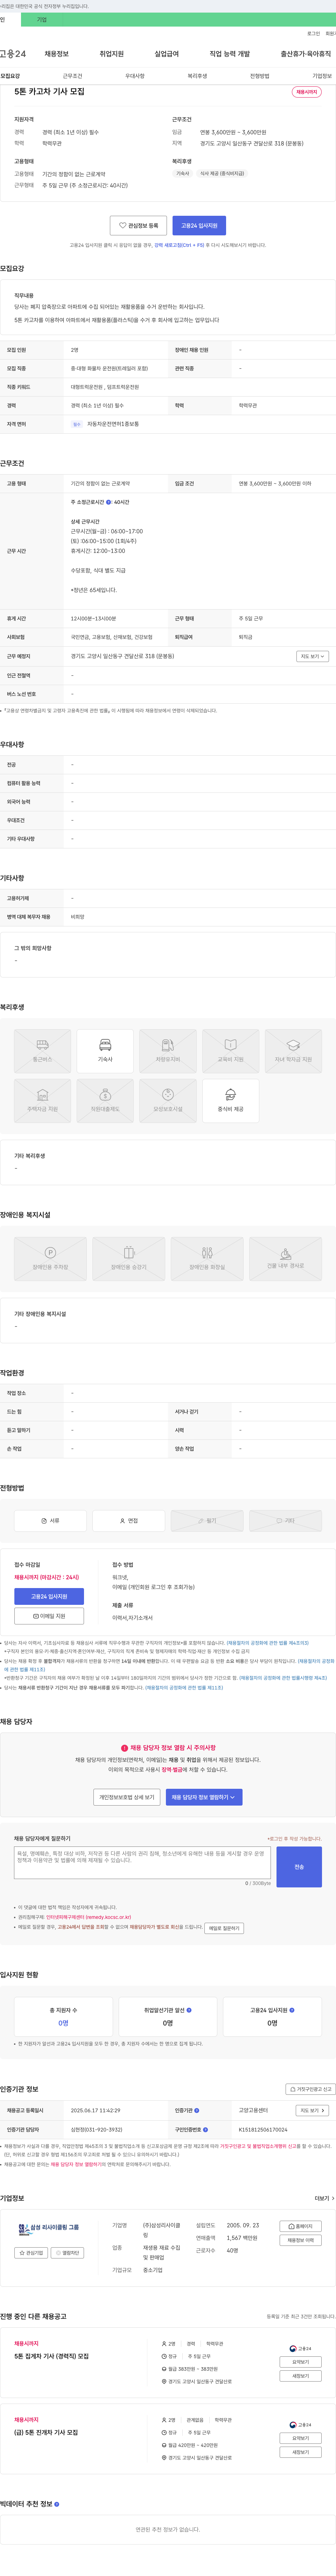Click the 고용24 logo

point(13,54)
